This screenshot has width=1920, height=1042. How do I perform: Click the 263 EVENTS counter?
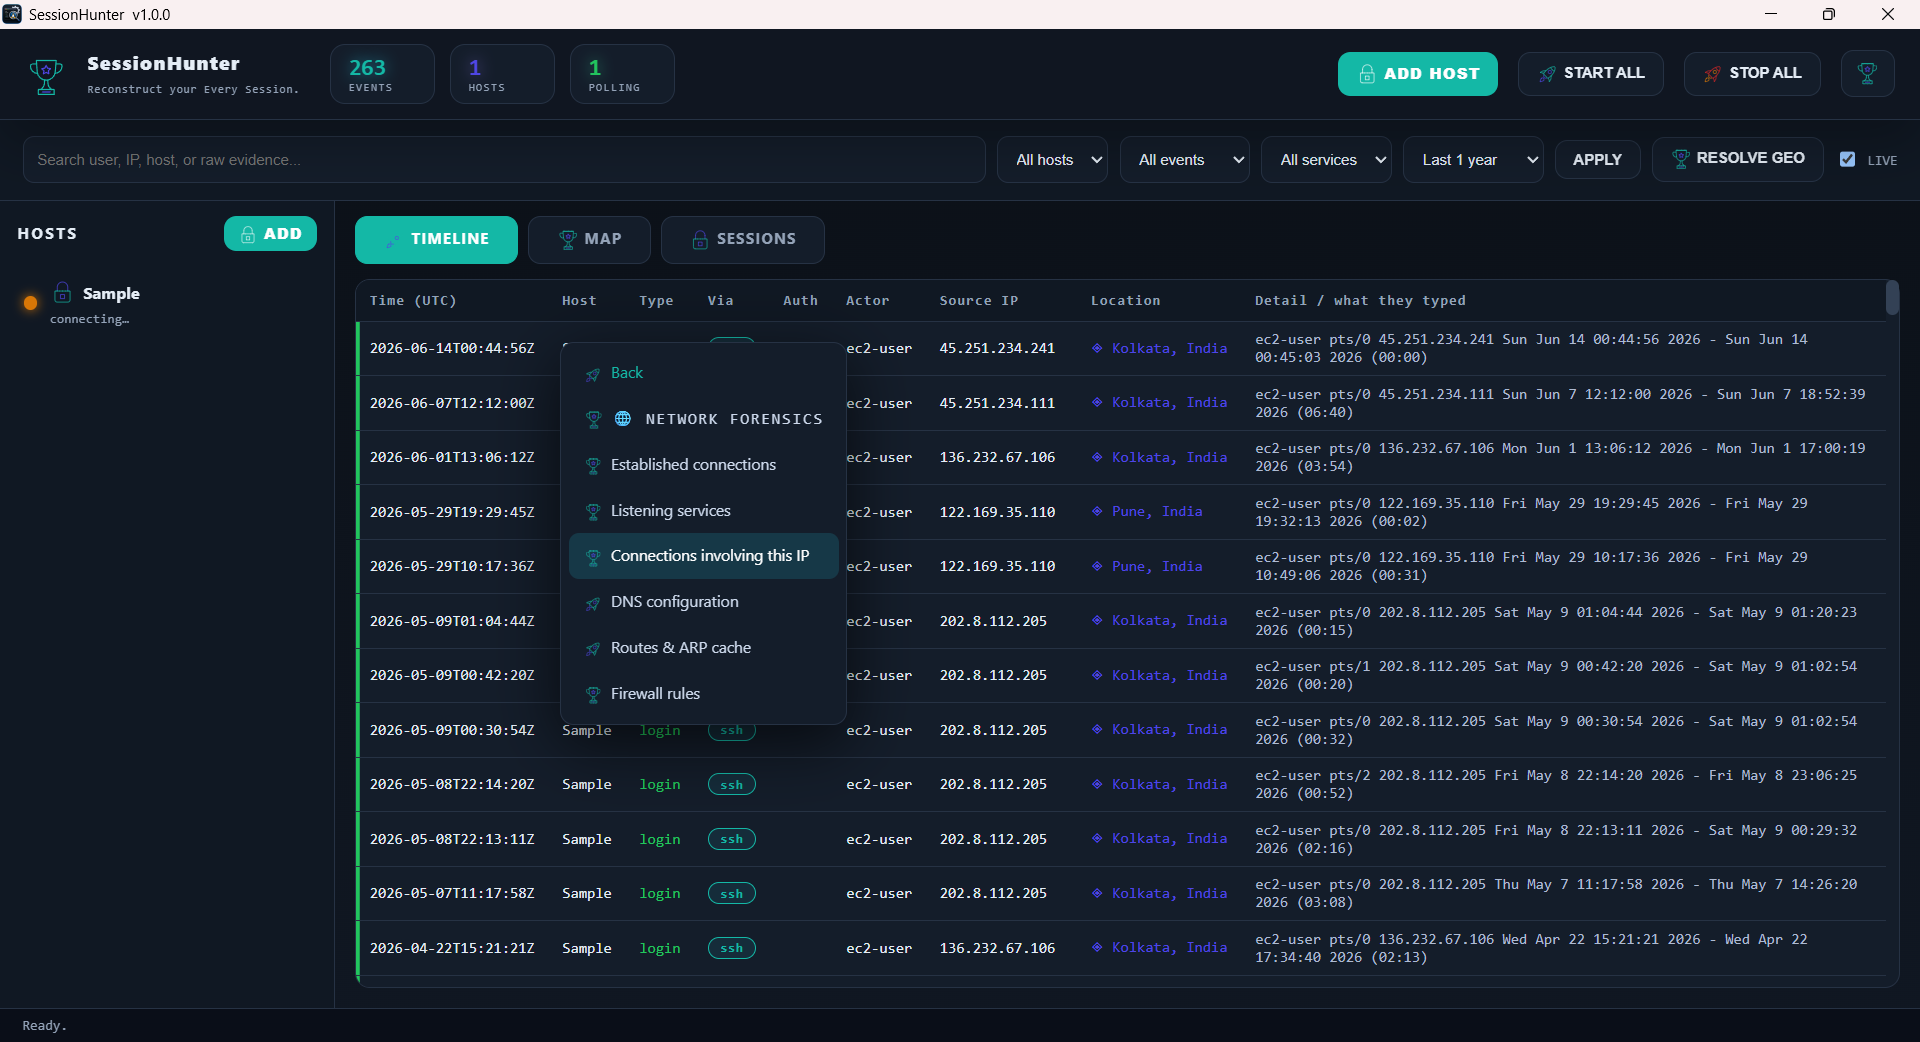click(x=382, y=74)
